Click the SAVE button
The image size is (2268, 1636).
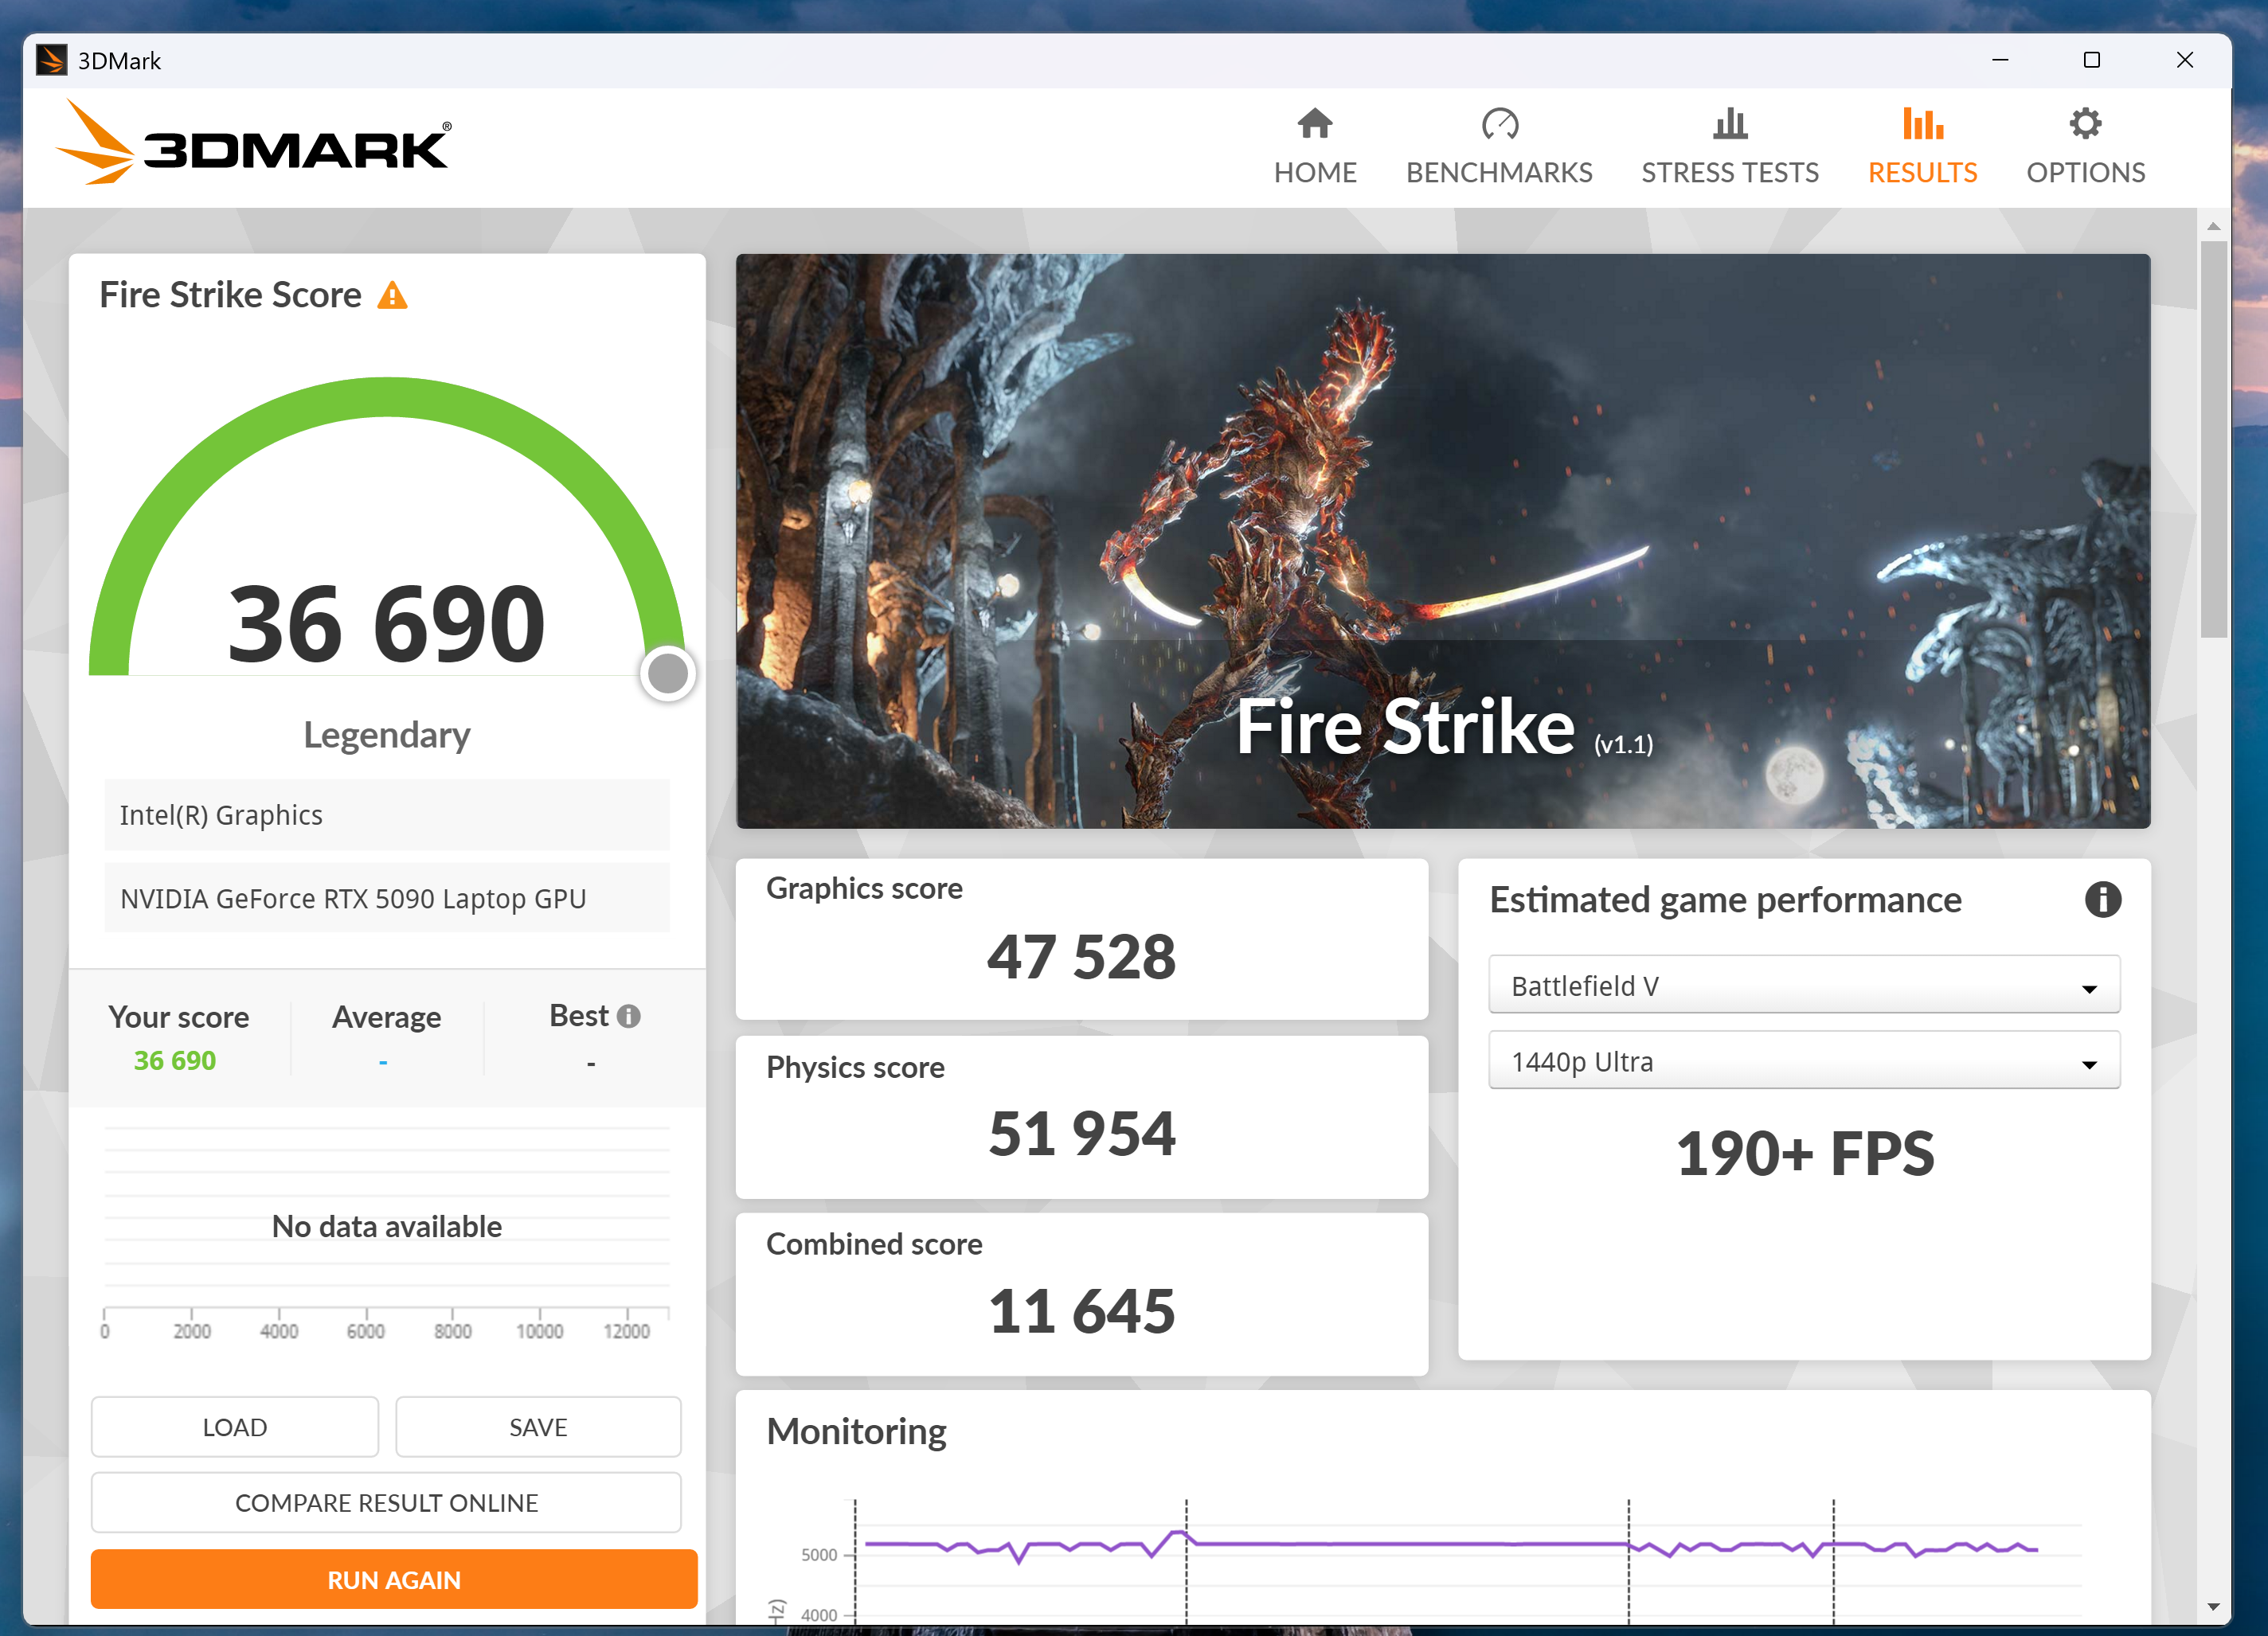pos(538,1426)
